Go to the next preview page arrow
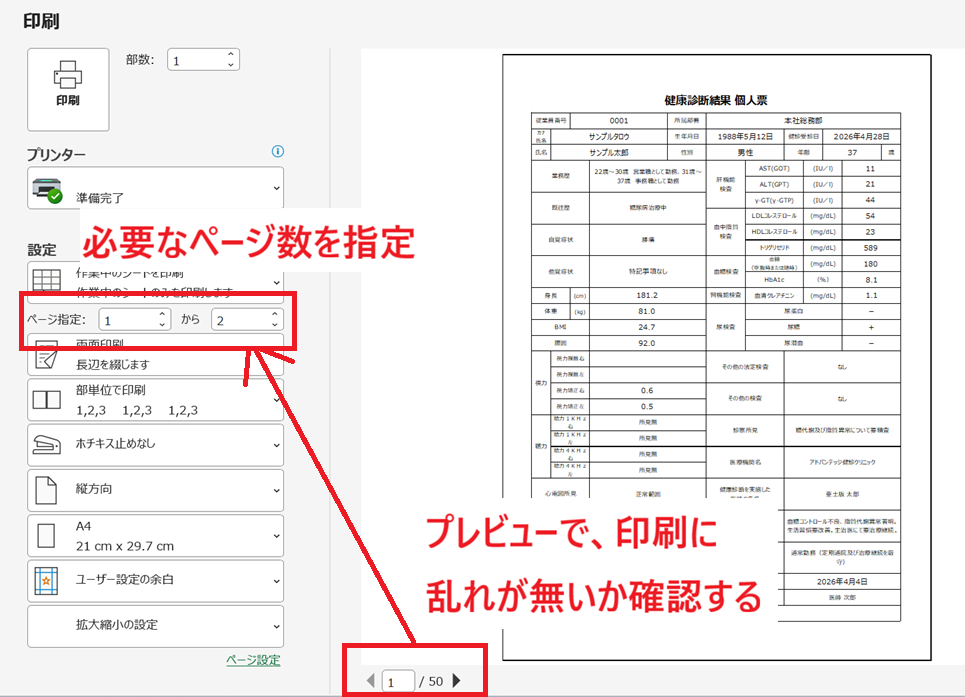The width and height of the screenshot is (965, 697). coord(457,681)
